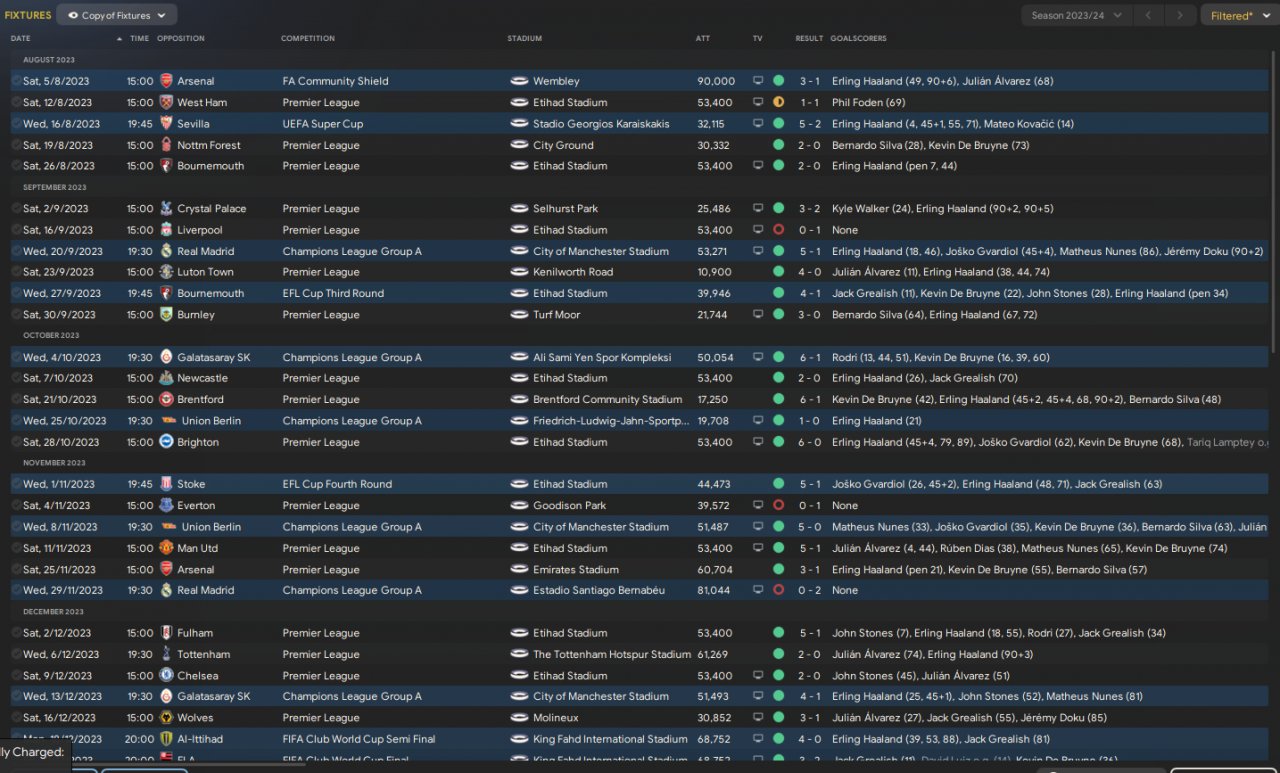
Task: Open the 6 - 0 result against Brighton
Action: 810,442
